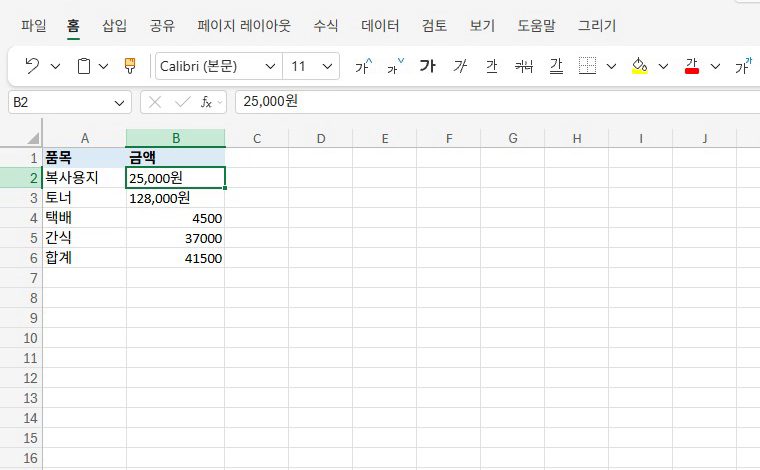Toggle italic 가 formatting

pyautogui.click(x=459, y=66)
